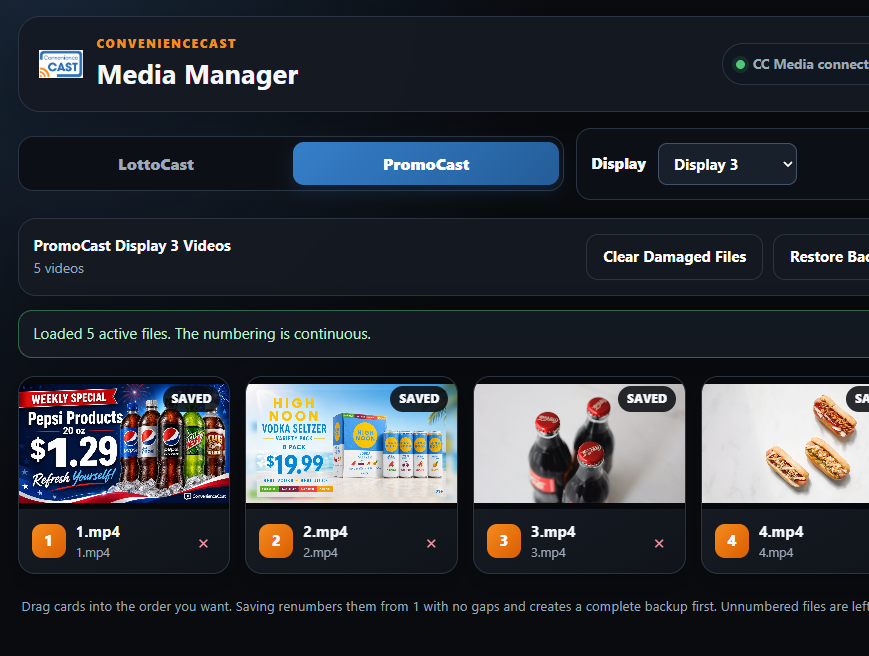
Task: Switch to the LottoCast tab
Action: 156,165
